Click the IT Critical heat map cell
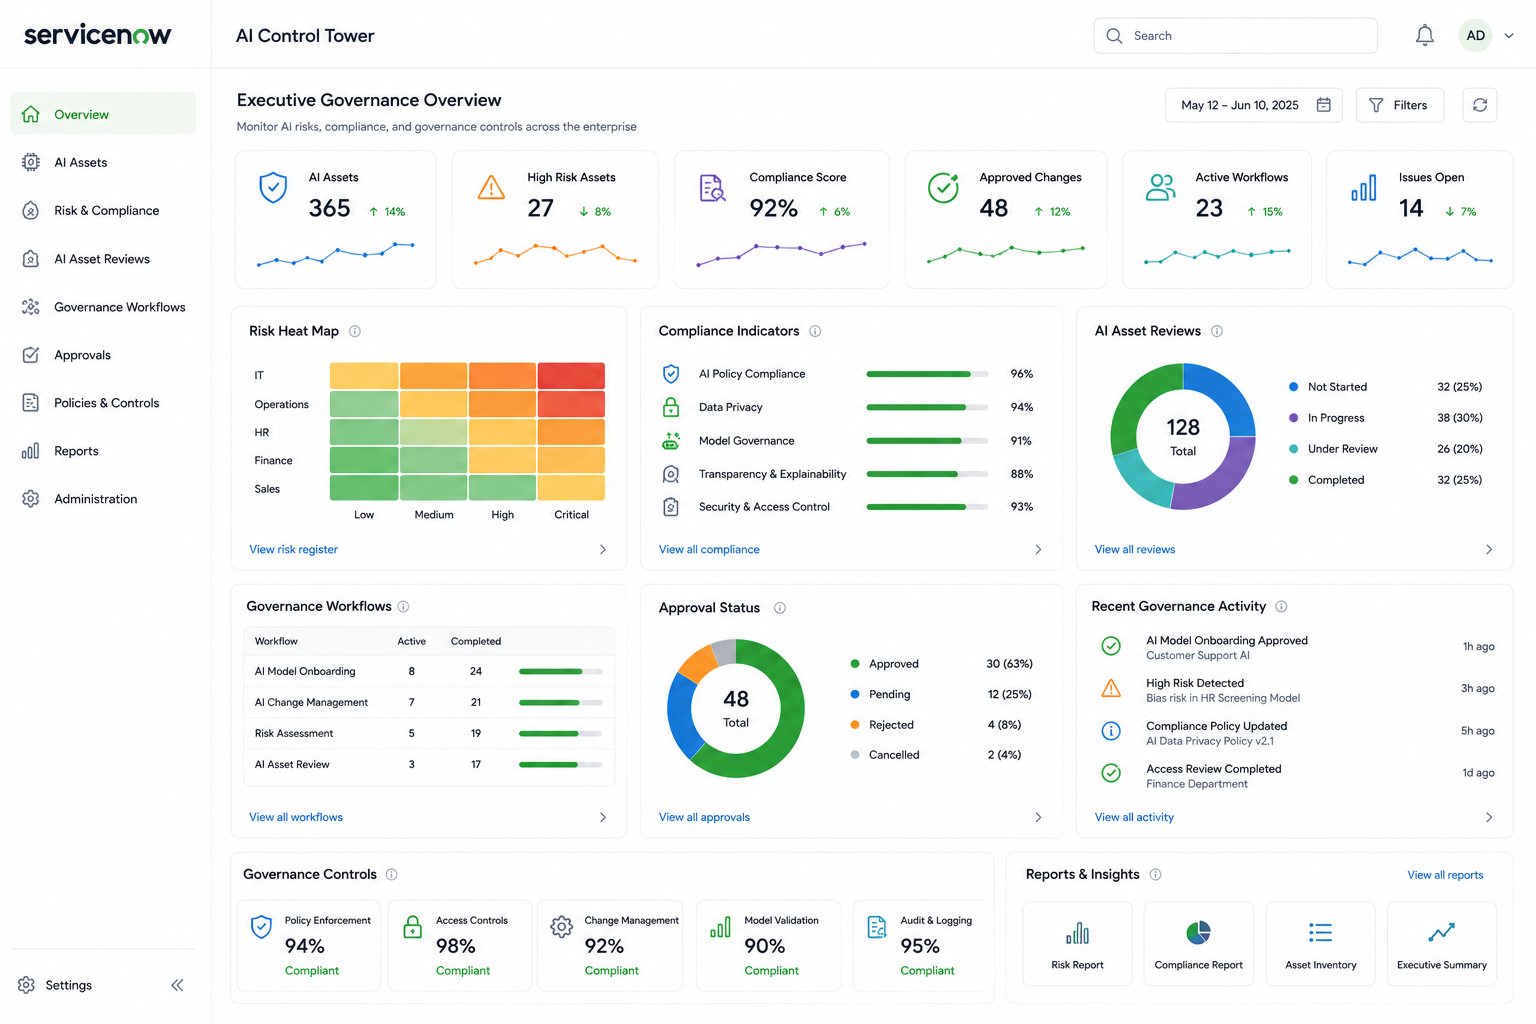The height and width of the screenshot is (1024, 1536). coord(571,376)
